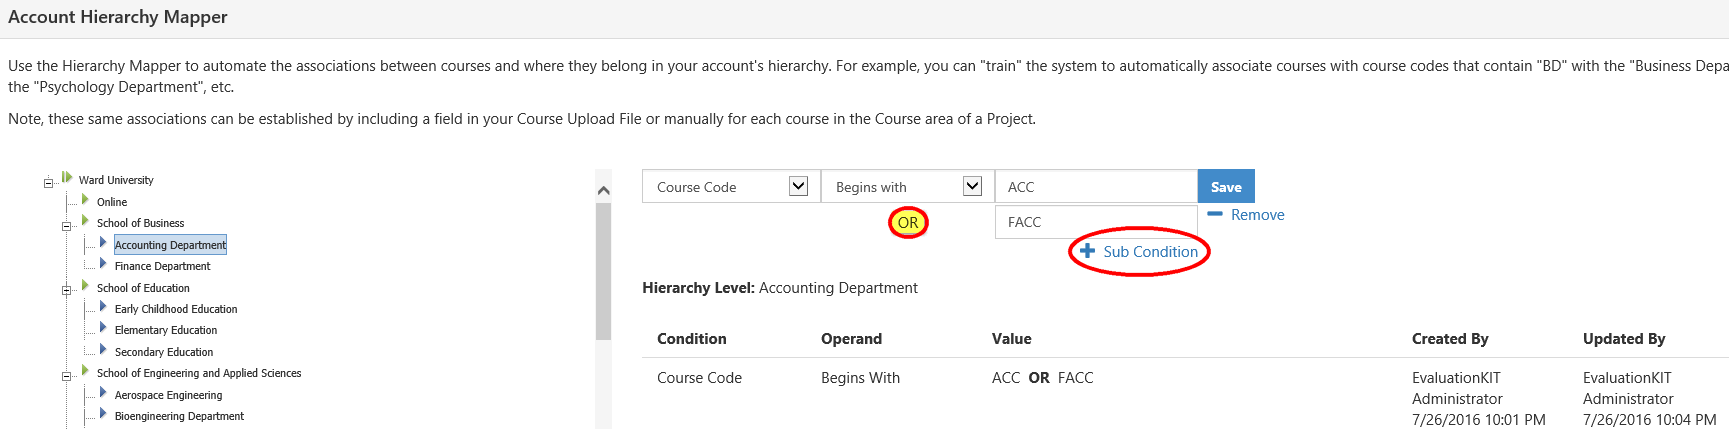Select Accounting Department in the tree

(170, 245)
